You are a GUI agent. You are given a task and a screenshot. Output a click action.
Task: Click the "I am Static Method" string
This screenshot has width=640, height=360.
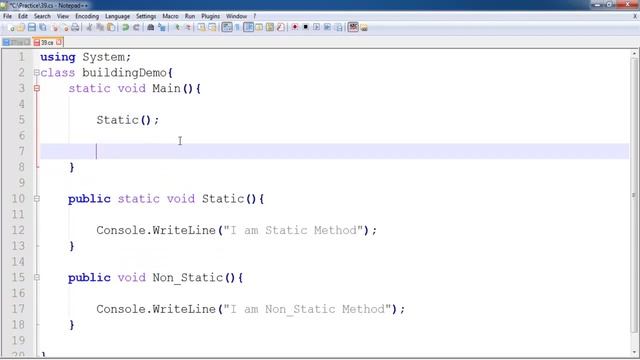click(x=293, y=230)
